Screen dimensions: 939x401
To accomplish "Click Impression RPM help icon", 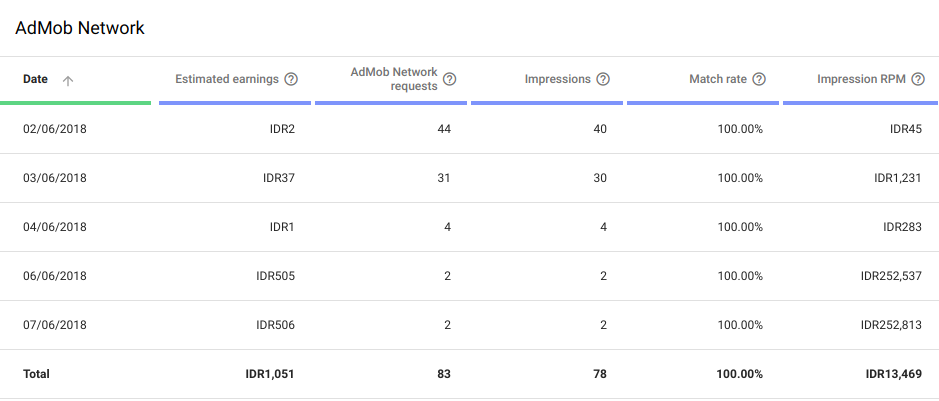I will click(x=917, y=79).
